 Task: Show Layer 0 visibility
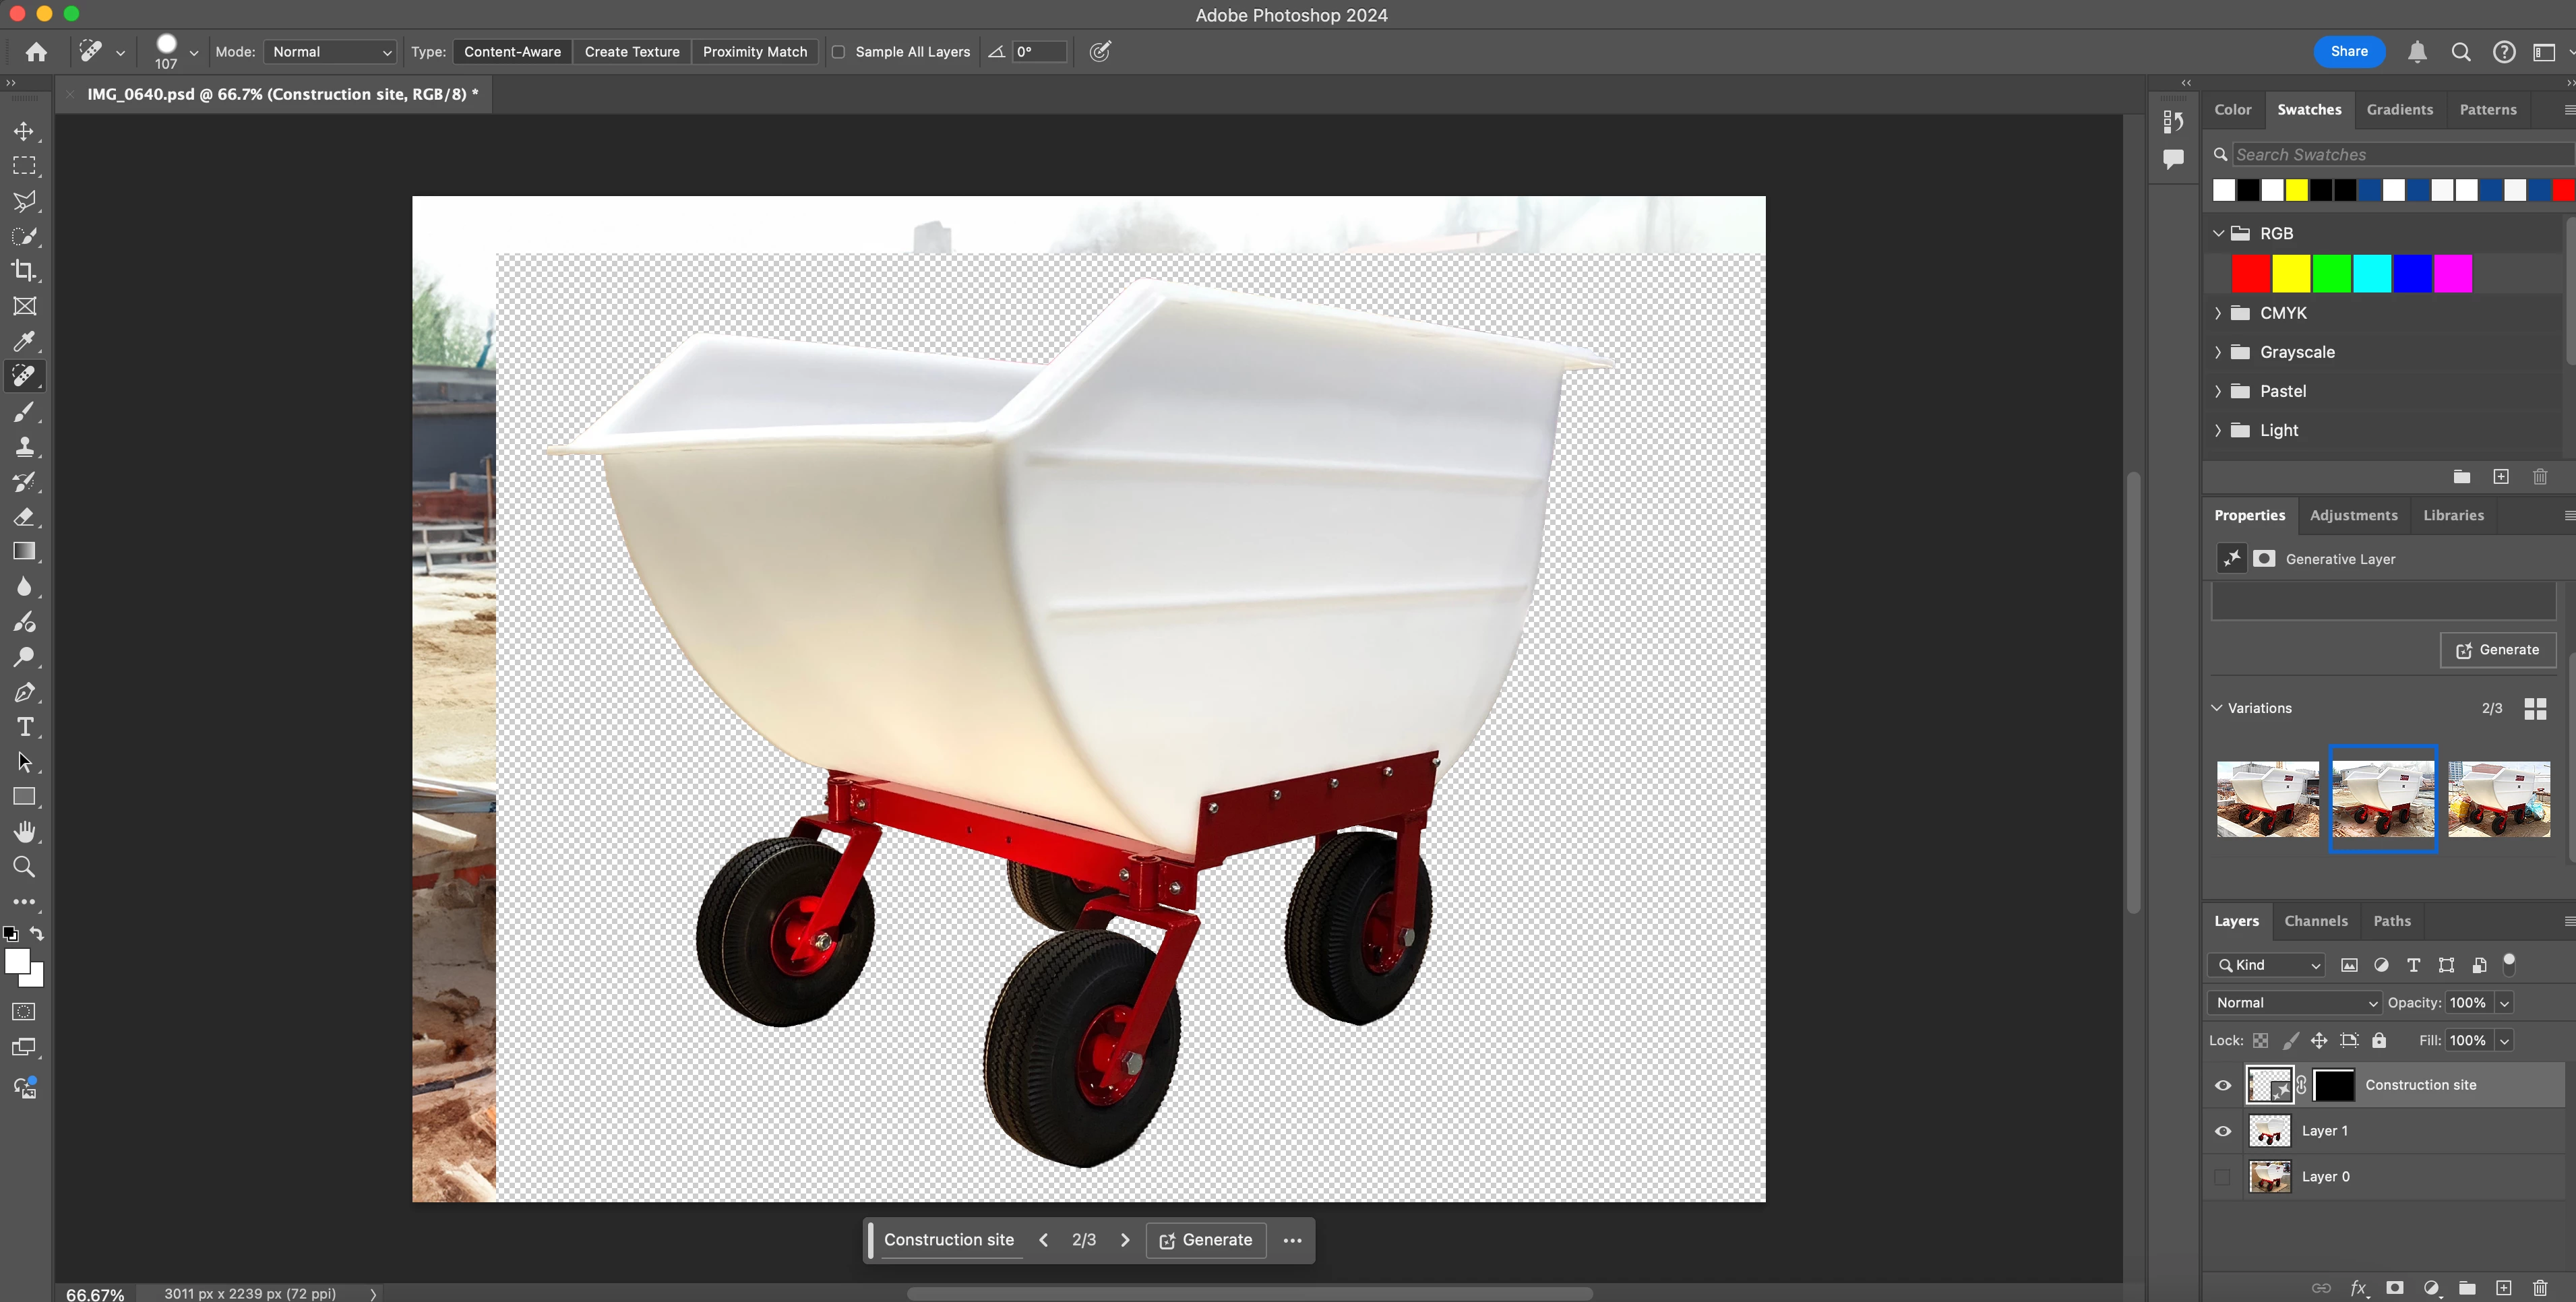pos(2223,1177)
